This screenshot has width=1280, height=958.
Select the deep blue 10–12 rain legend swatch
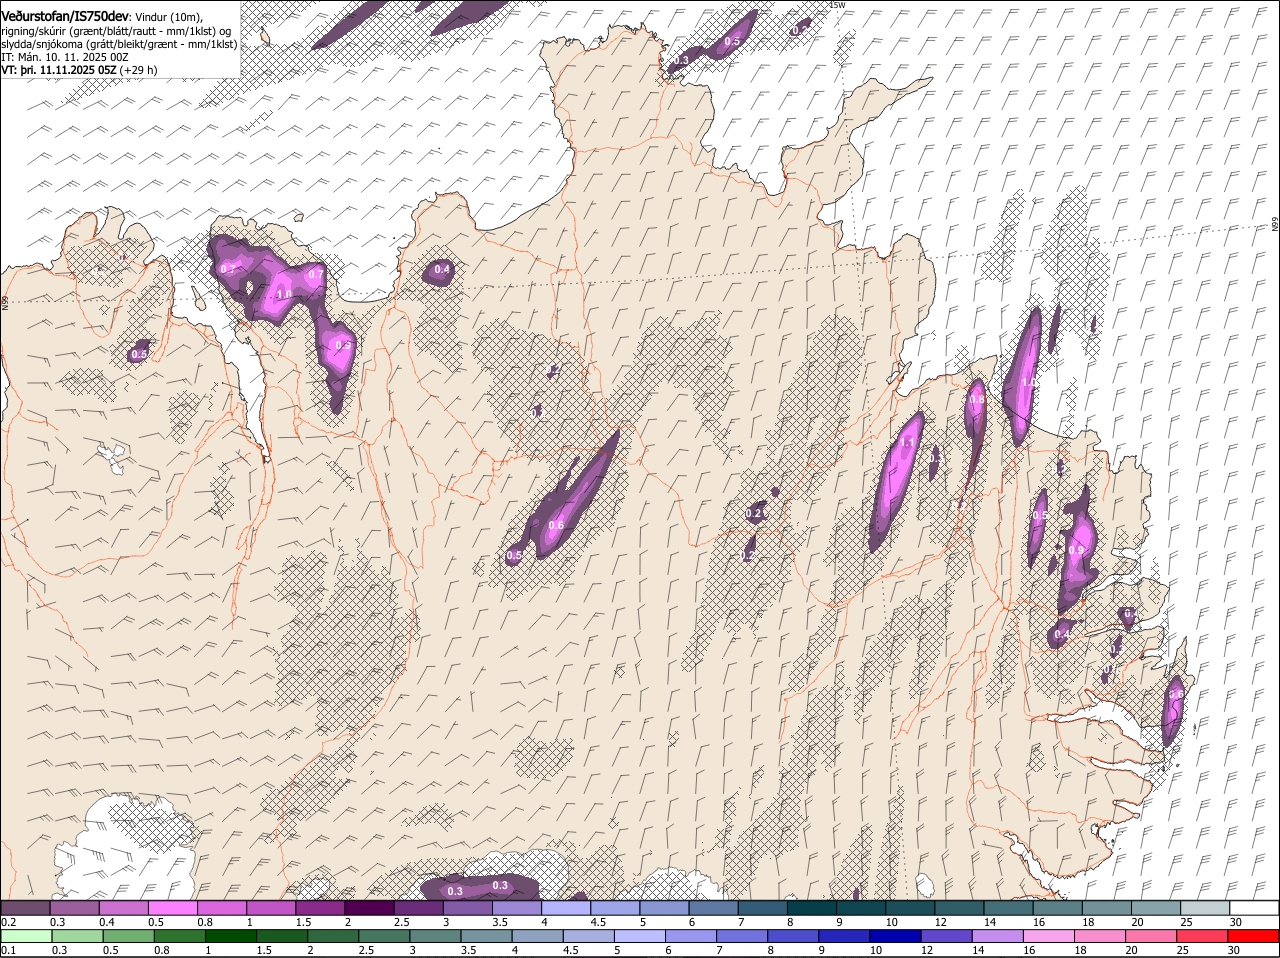[895, 936]
